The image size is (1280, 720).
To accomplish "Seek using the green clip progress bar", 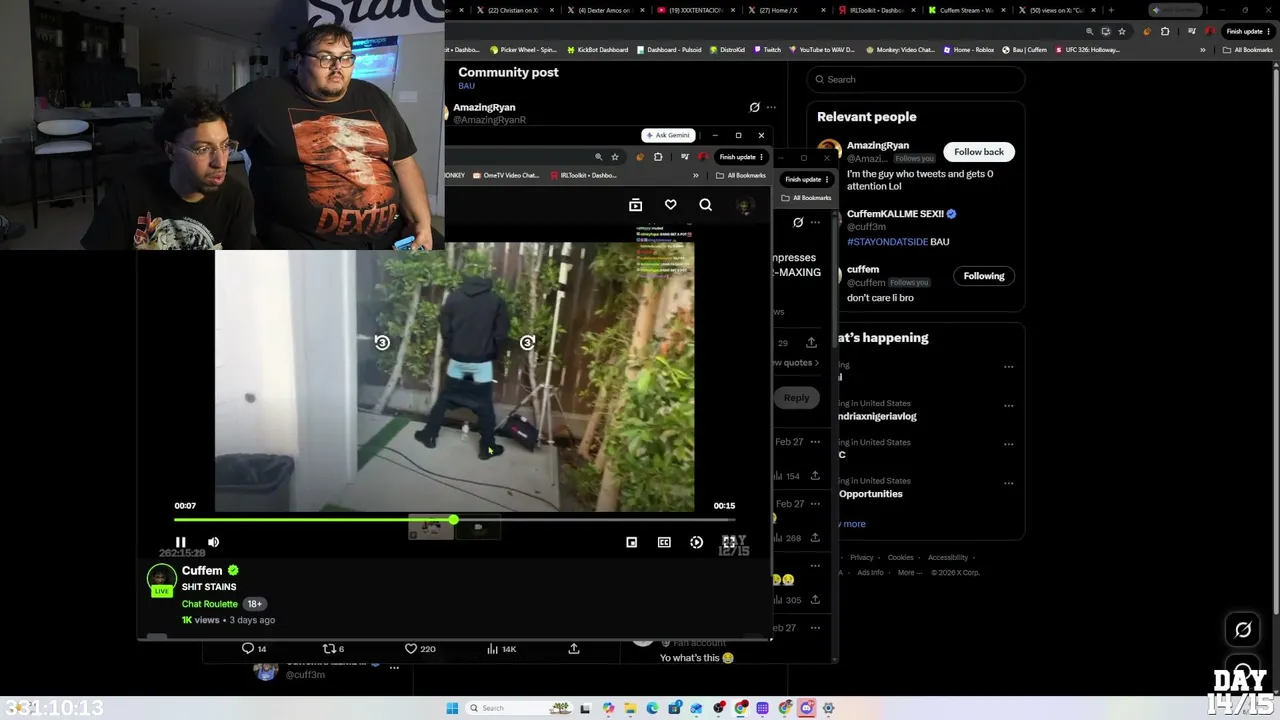I will point(454,520).
